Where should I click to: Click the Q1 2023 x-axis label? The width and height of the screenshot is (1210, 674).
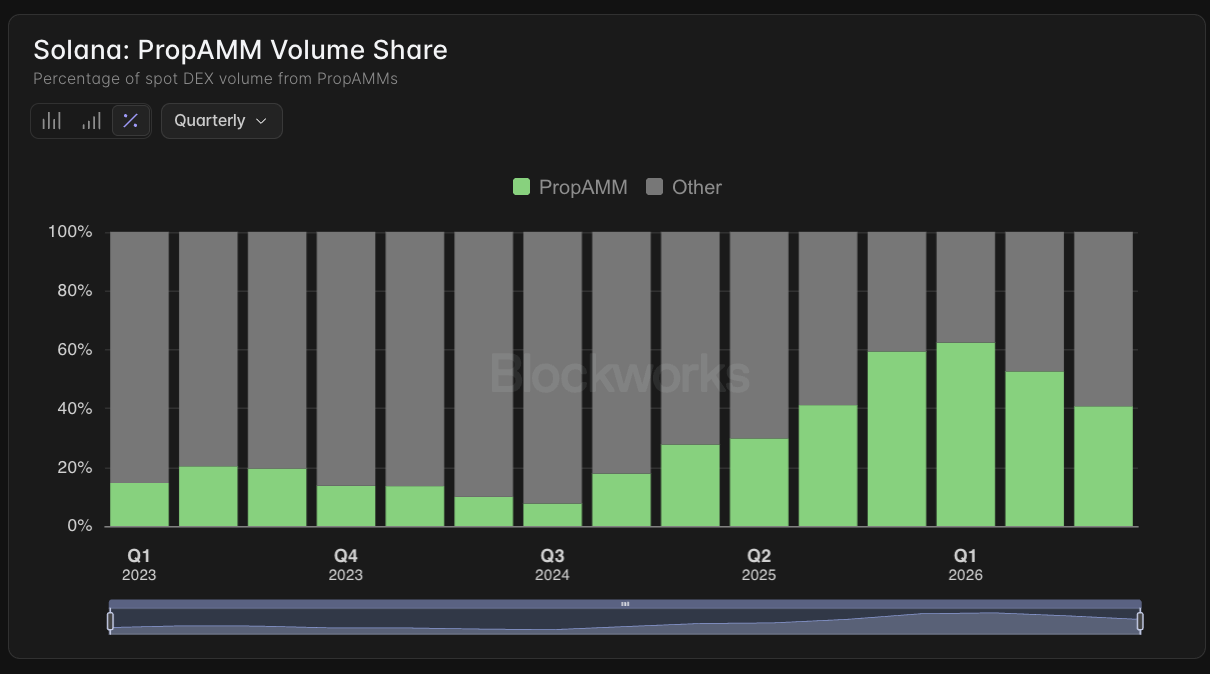pos(139,565)
